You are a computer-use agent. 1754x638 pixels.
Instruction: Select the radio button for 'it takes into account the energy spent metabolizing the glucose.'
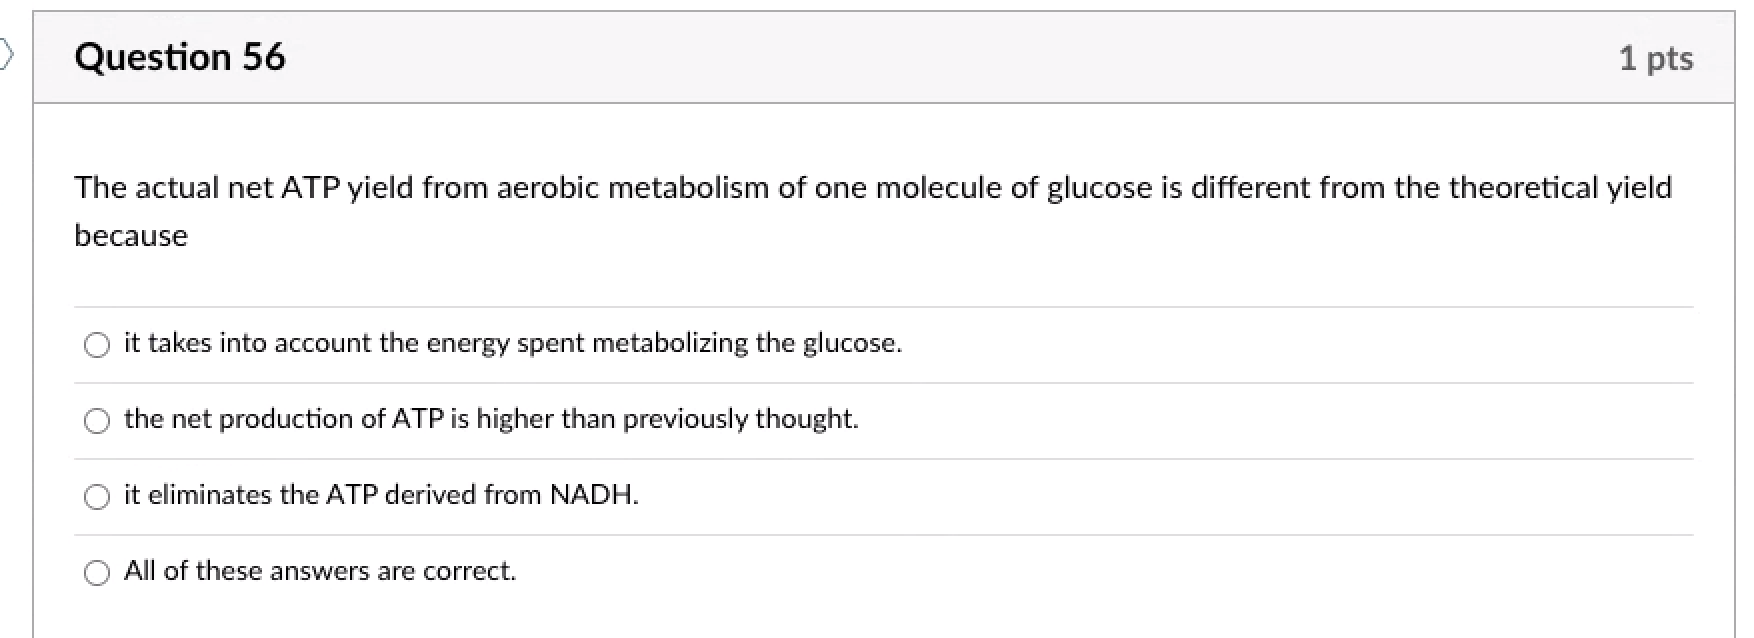pyautogui.click(x=97, y=345)
